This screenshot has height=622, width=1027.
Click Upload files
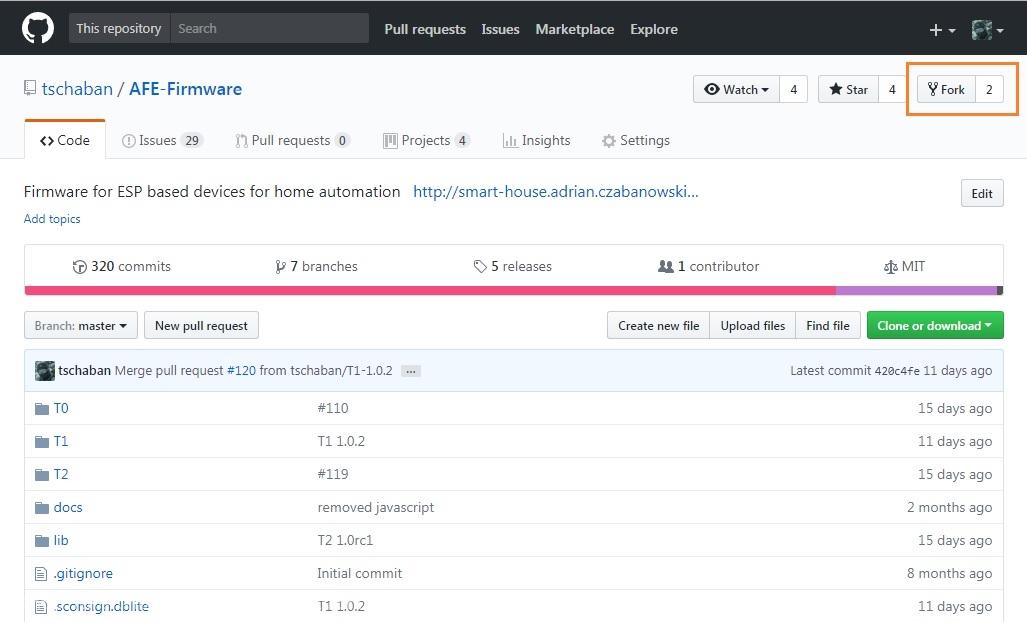(x=753, y=325)
